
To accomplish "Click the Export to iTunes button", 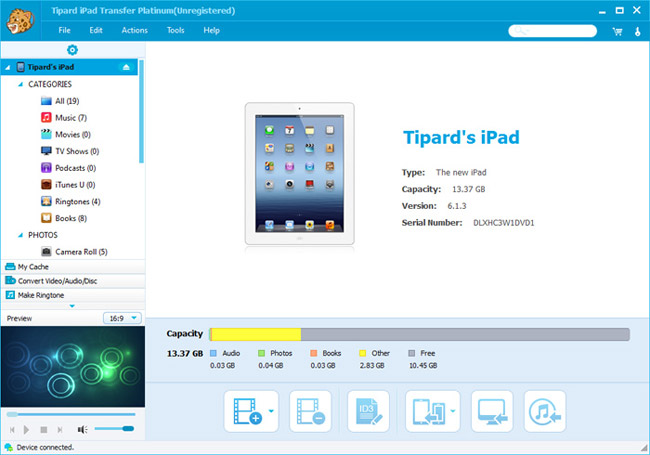I will pos(545,411).
